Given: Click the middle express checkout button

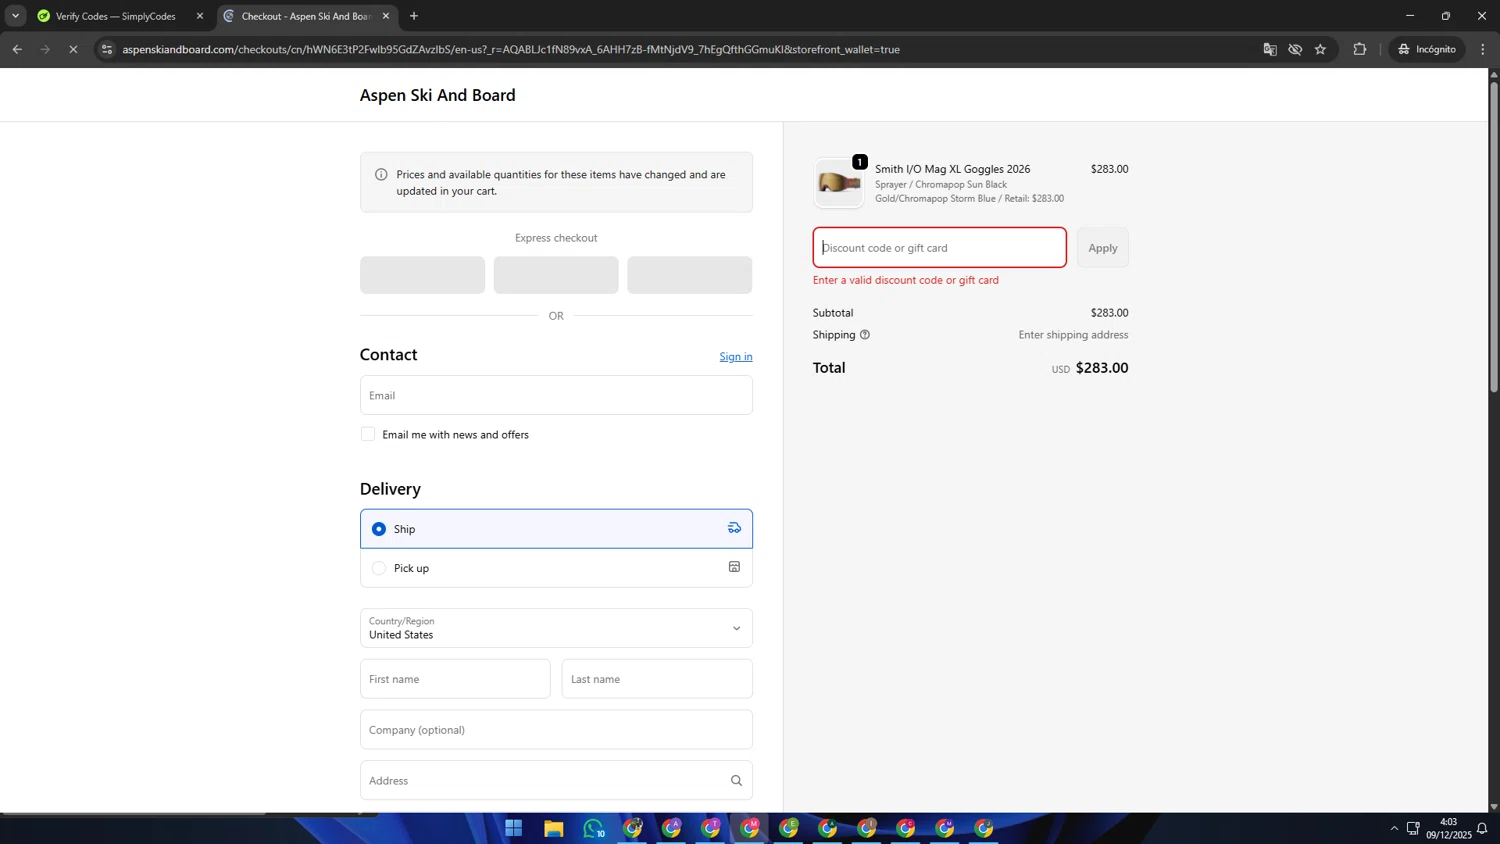Looking at the screenshot, I should click(x=556, y=275).
